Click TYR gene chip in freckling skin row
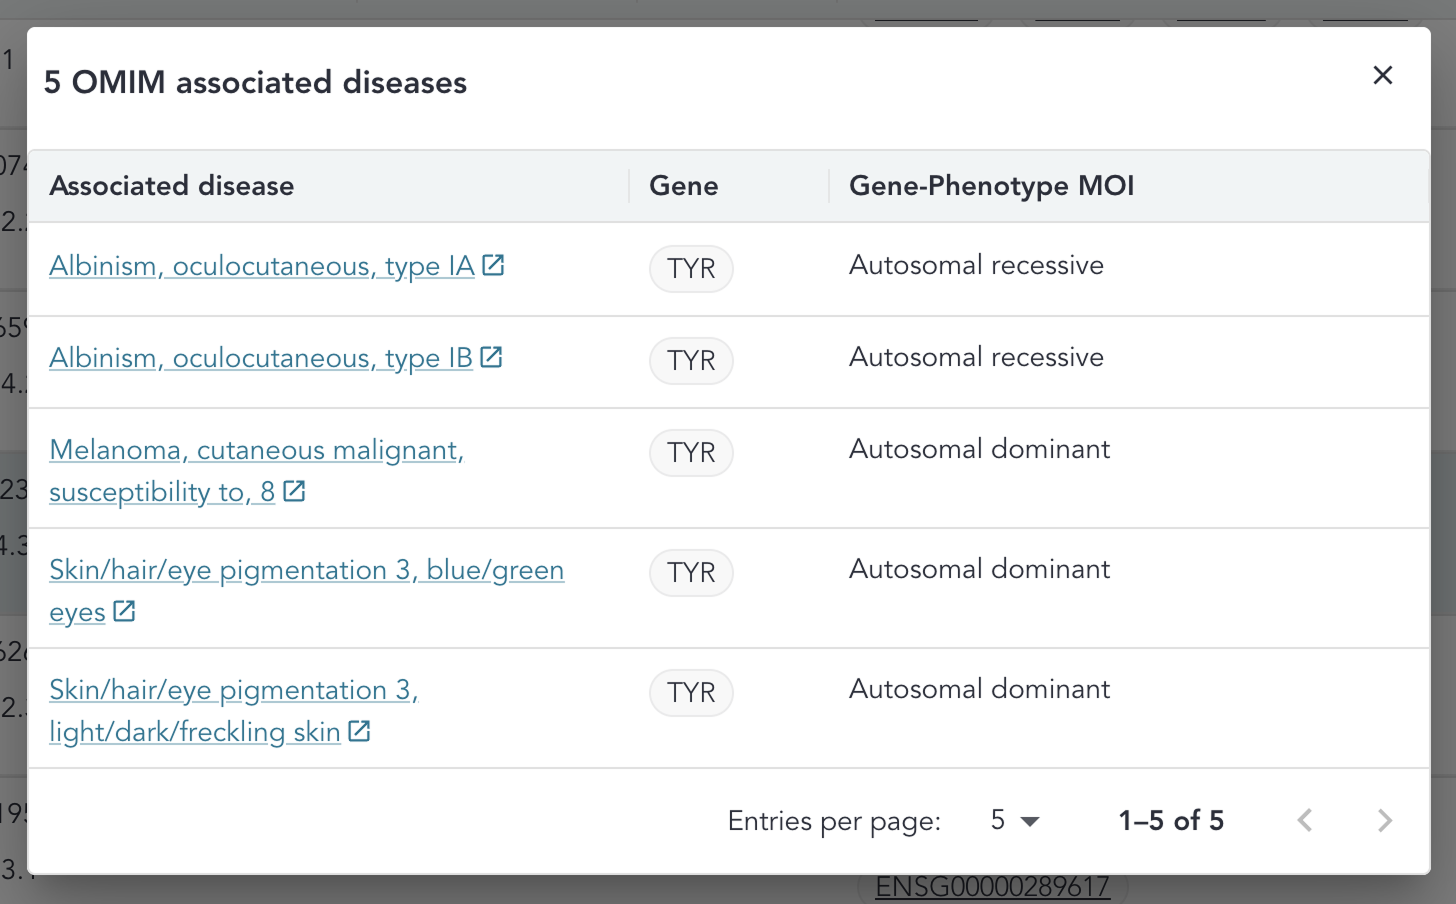The height and width of the screenshot is (904, 1456). 691,693
